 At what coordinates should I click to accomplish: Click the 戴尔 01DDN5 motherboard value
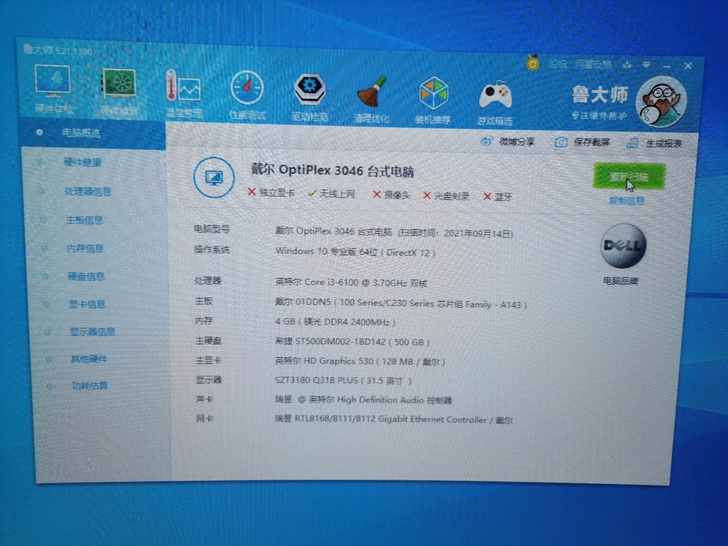click(401, 303)
